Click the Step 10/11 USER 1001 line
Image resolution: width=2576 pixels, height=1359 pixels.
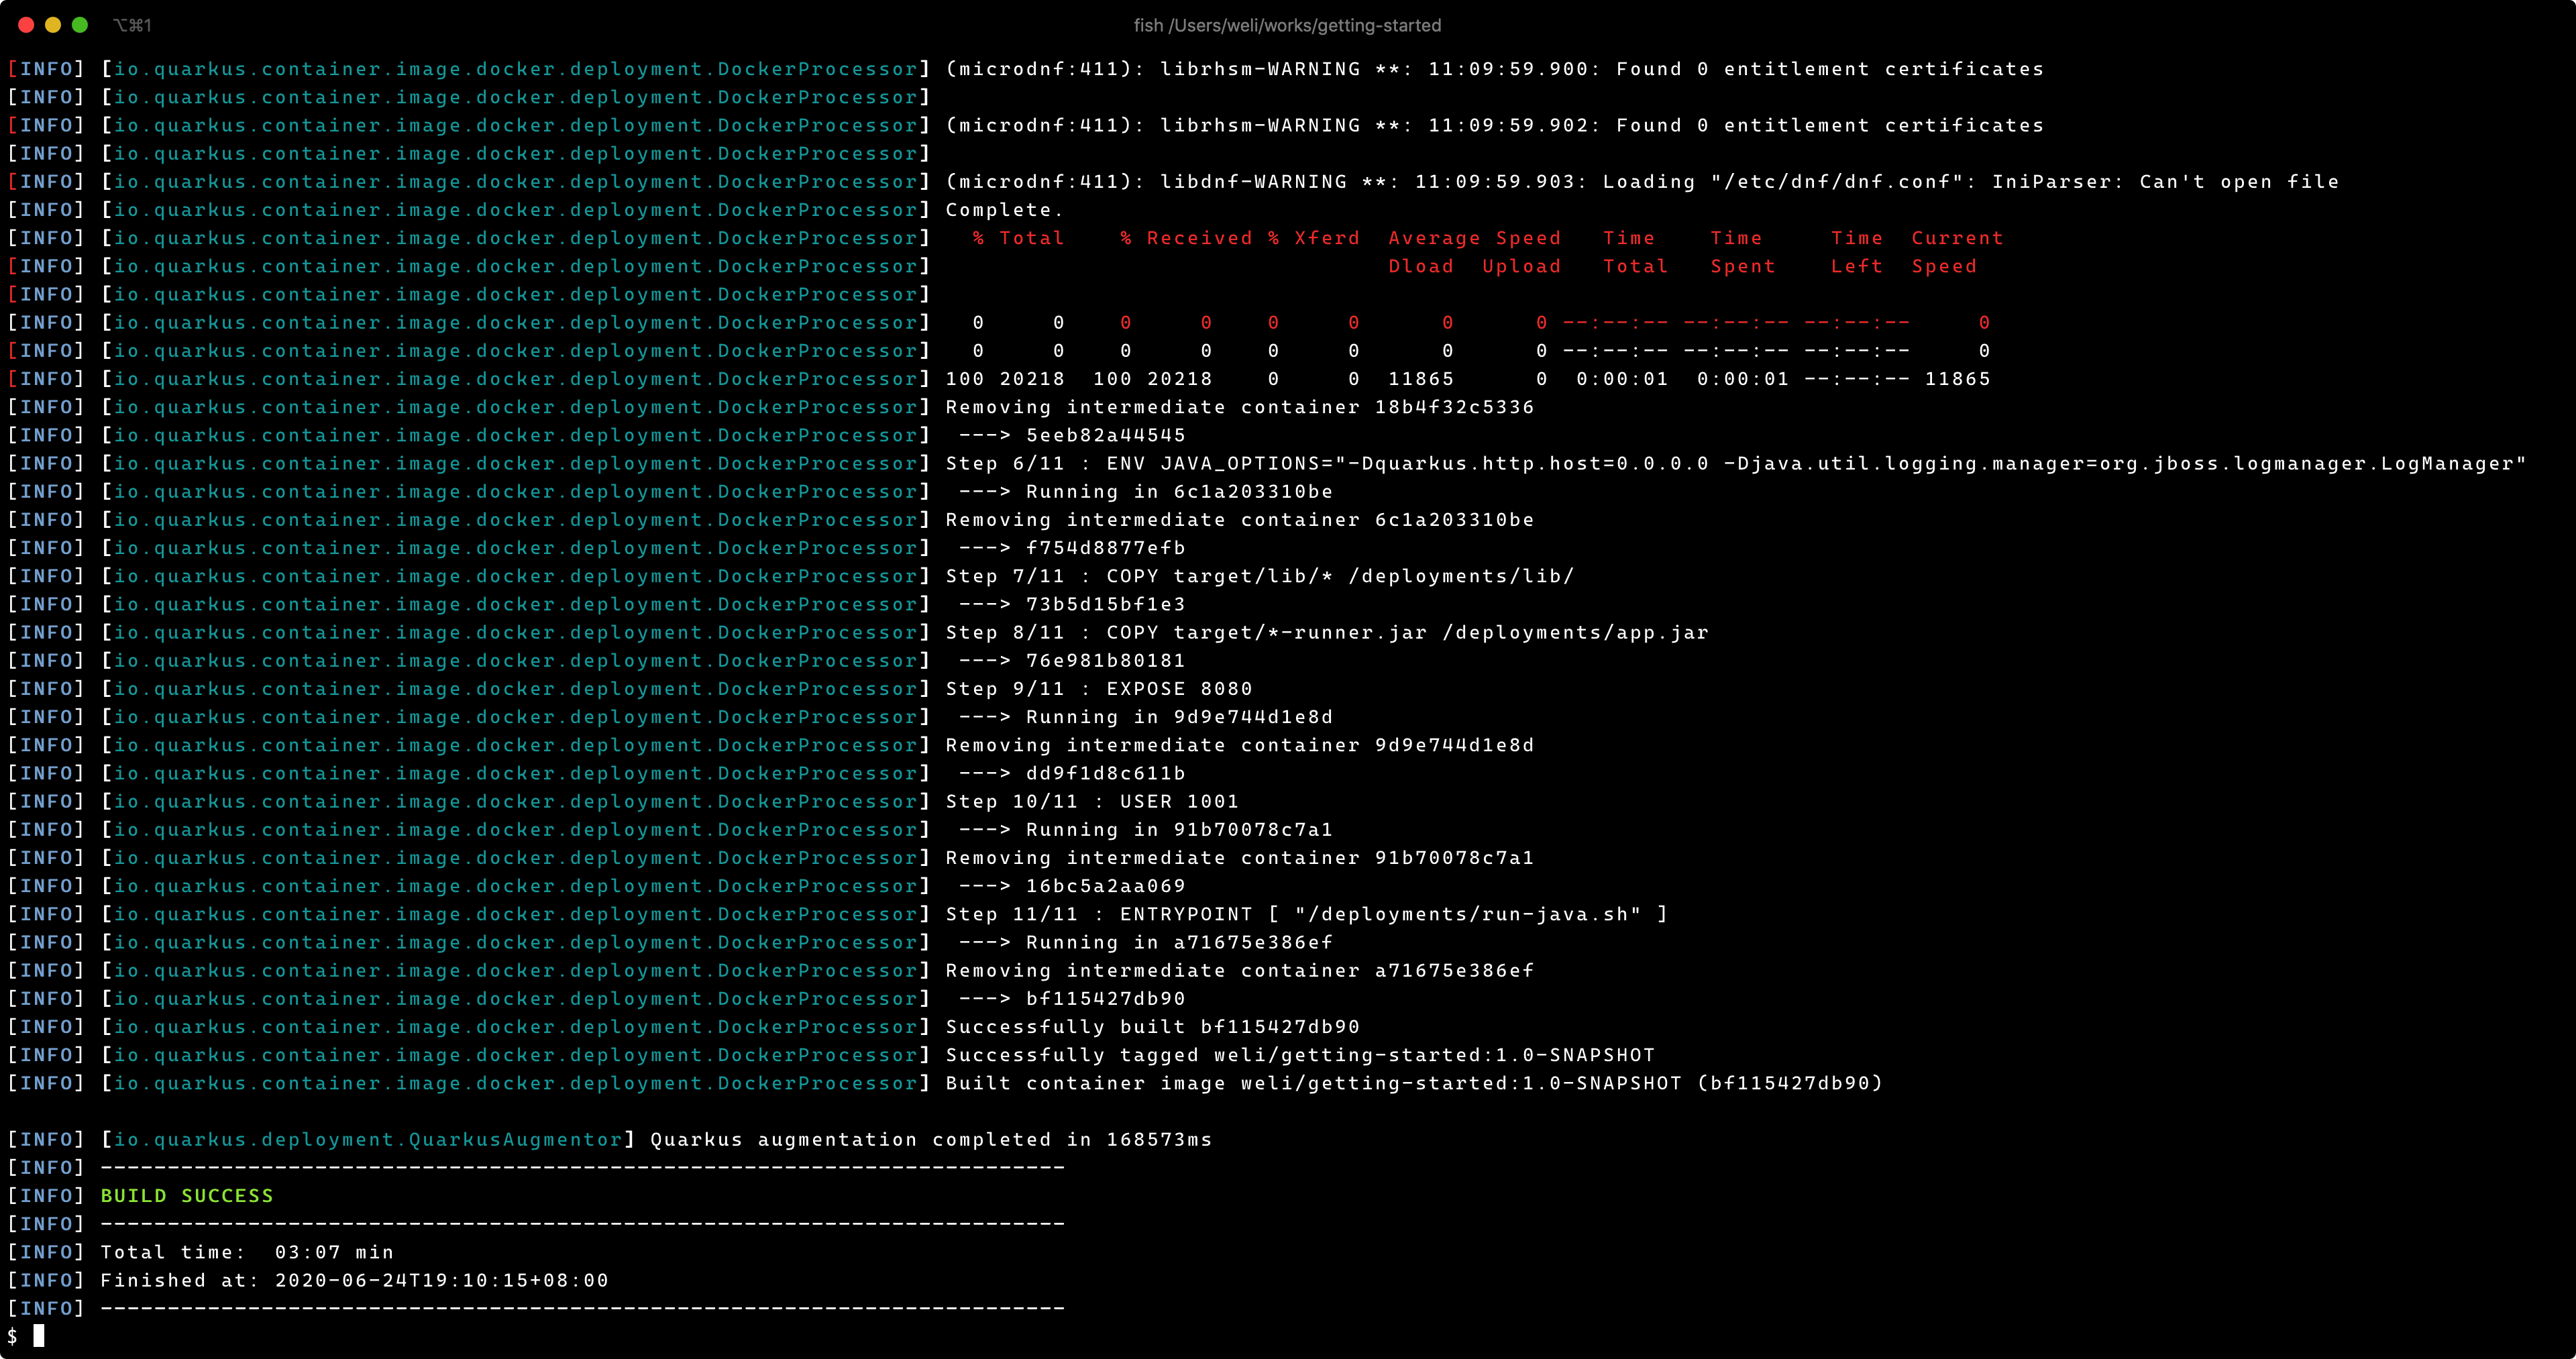click(x=1091, y=802)
